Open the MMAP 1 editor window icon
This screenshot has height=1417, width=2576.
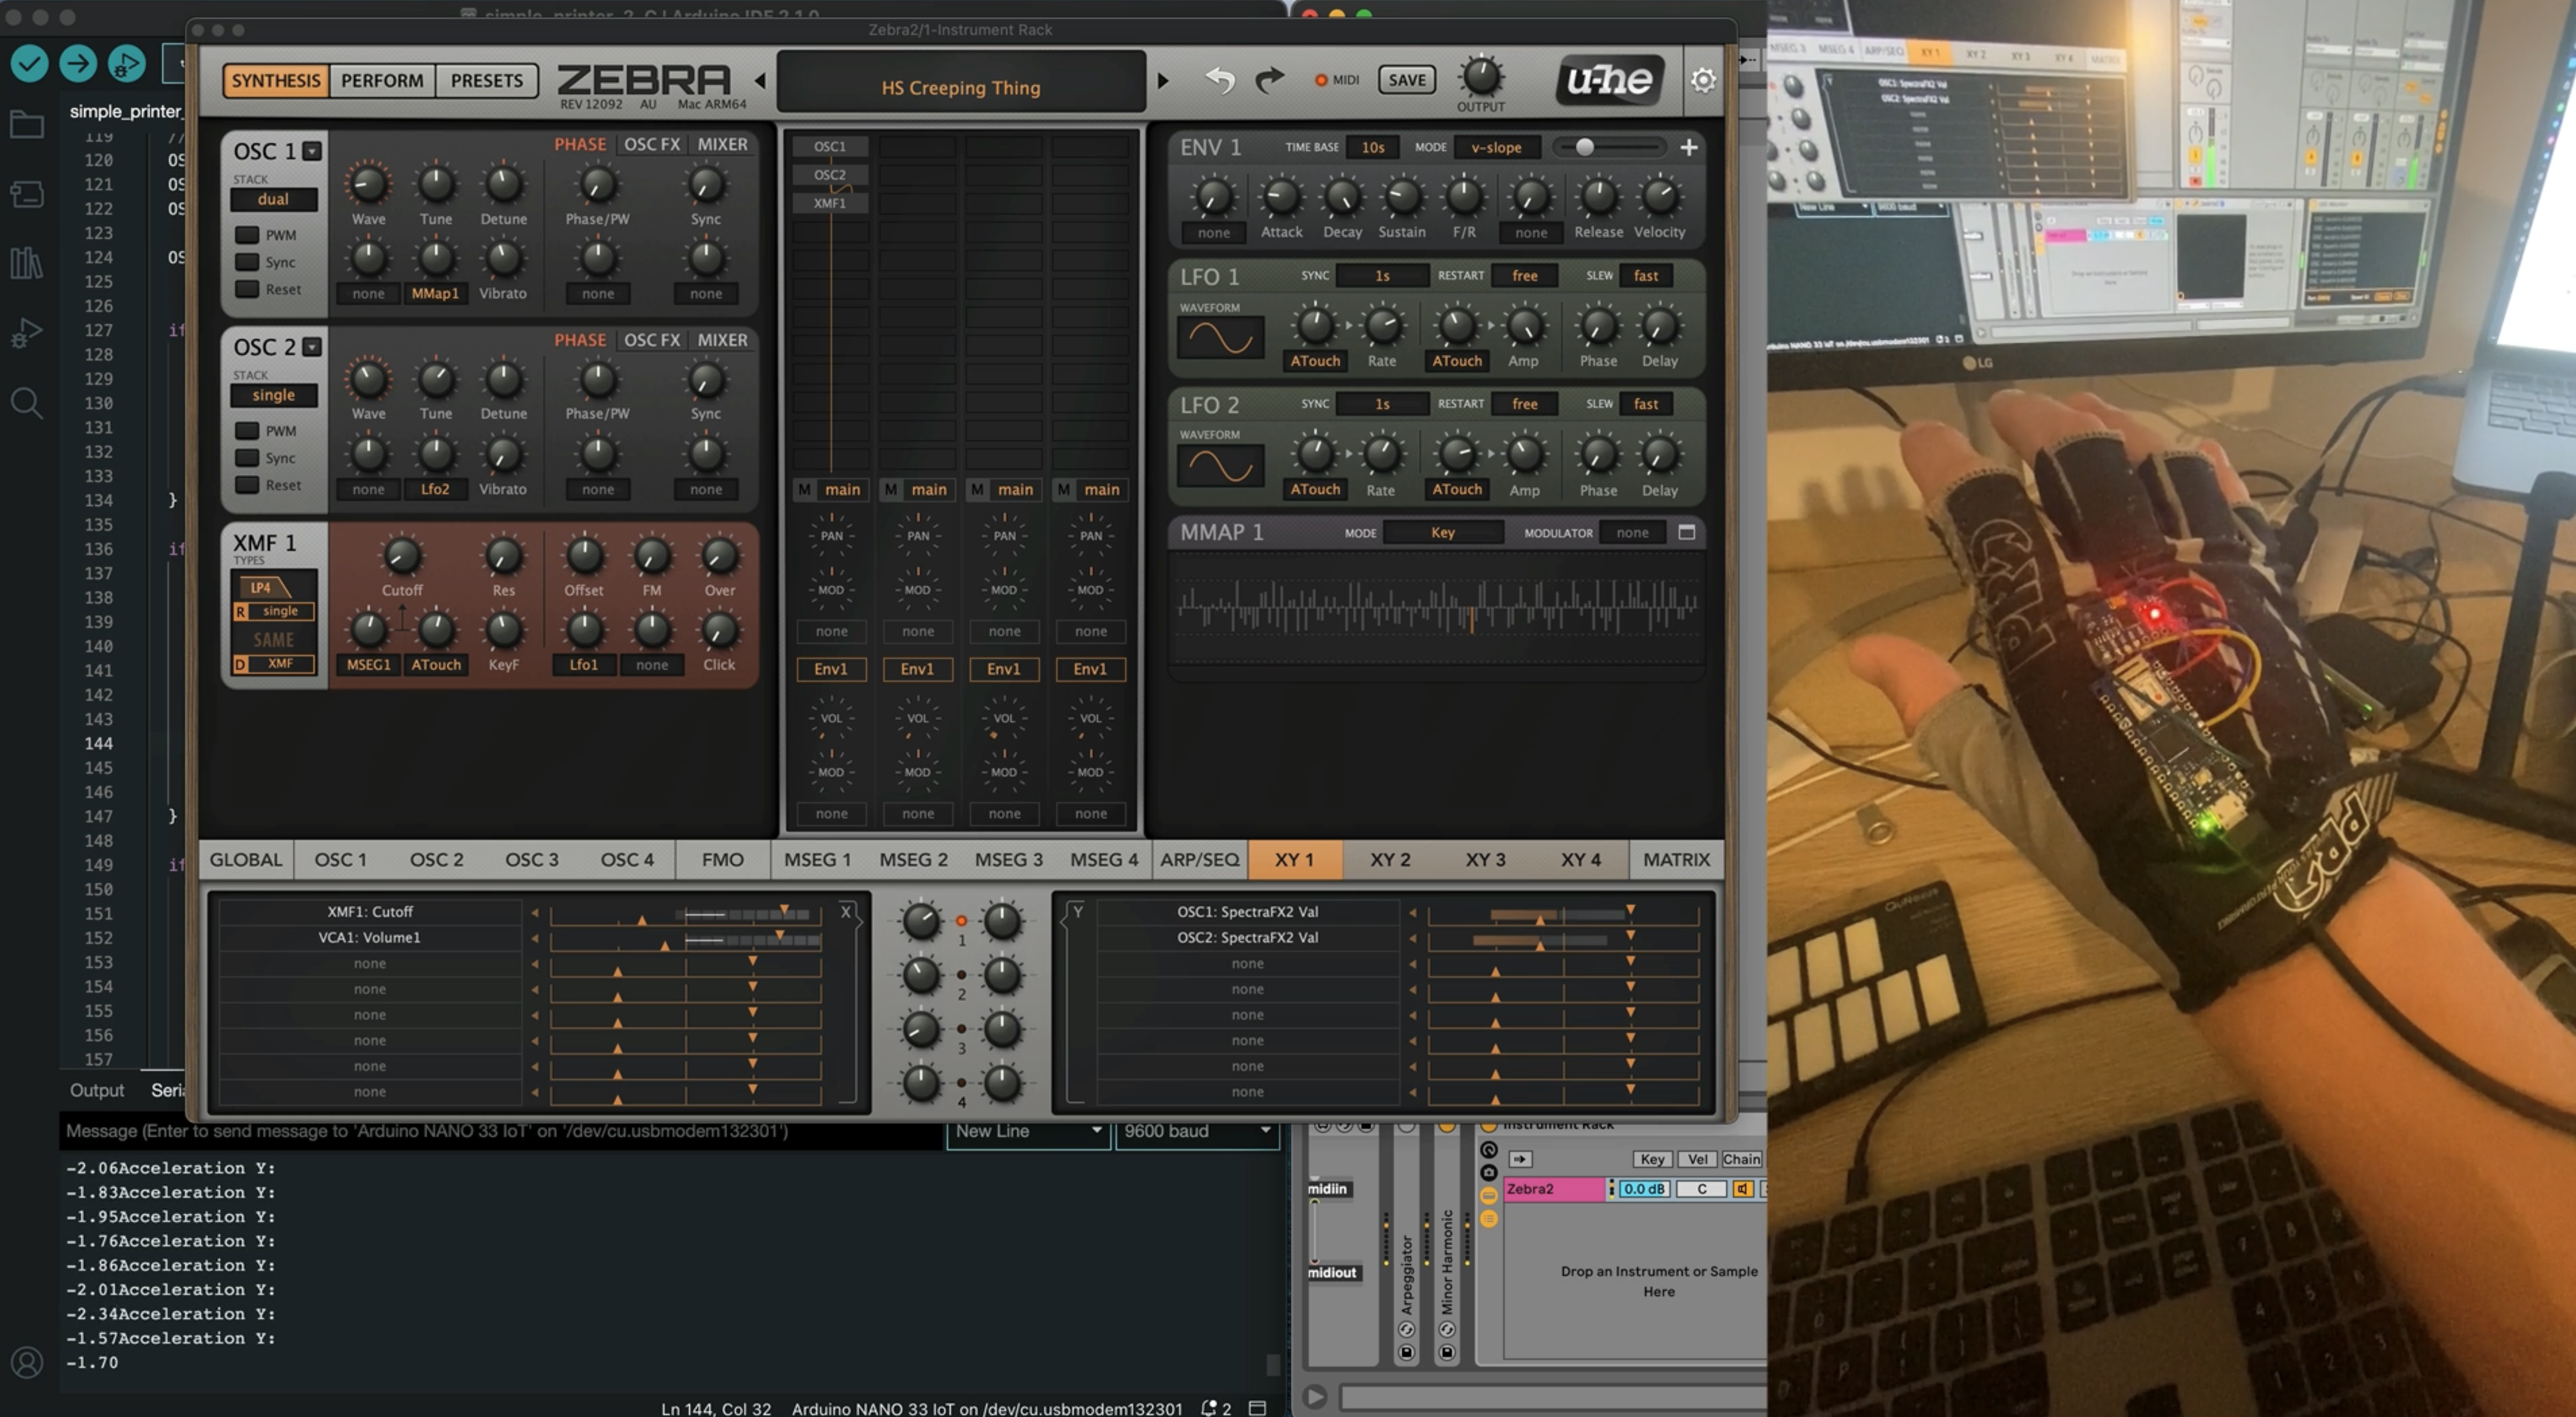coord(1687,532)
